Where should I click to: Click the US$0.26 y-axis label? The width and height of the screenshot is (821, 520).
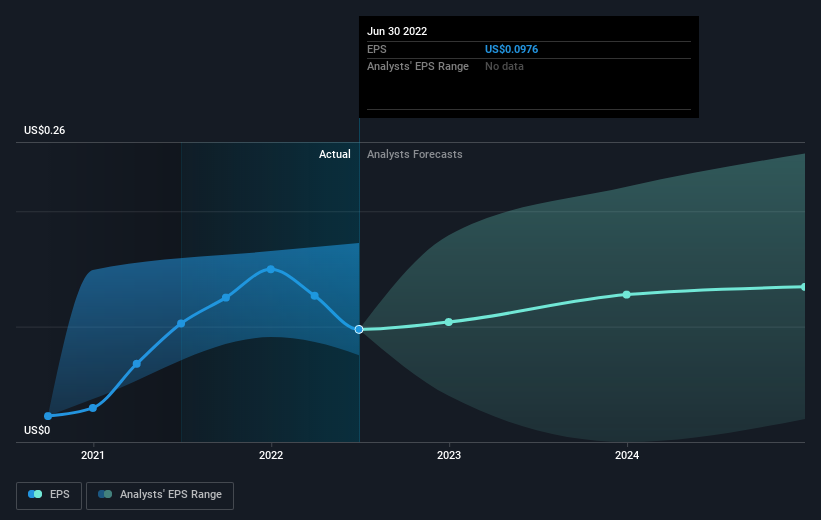pyautogui.click(x=45, y=130)
